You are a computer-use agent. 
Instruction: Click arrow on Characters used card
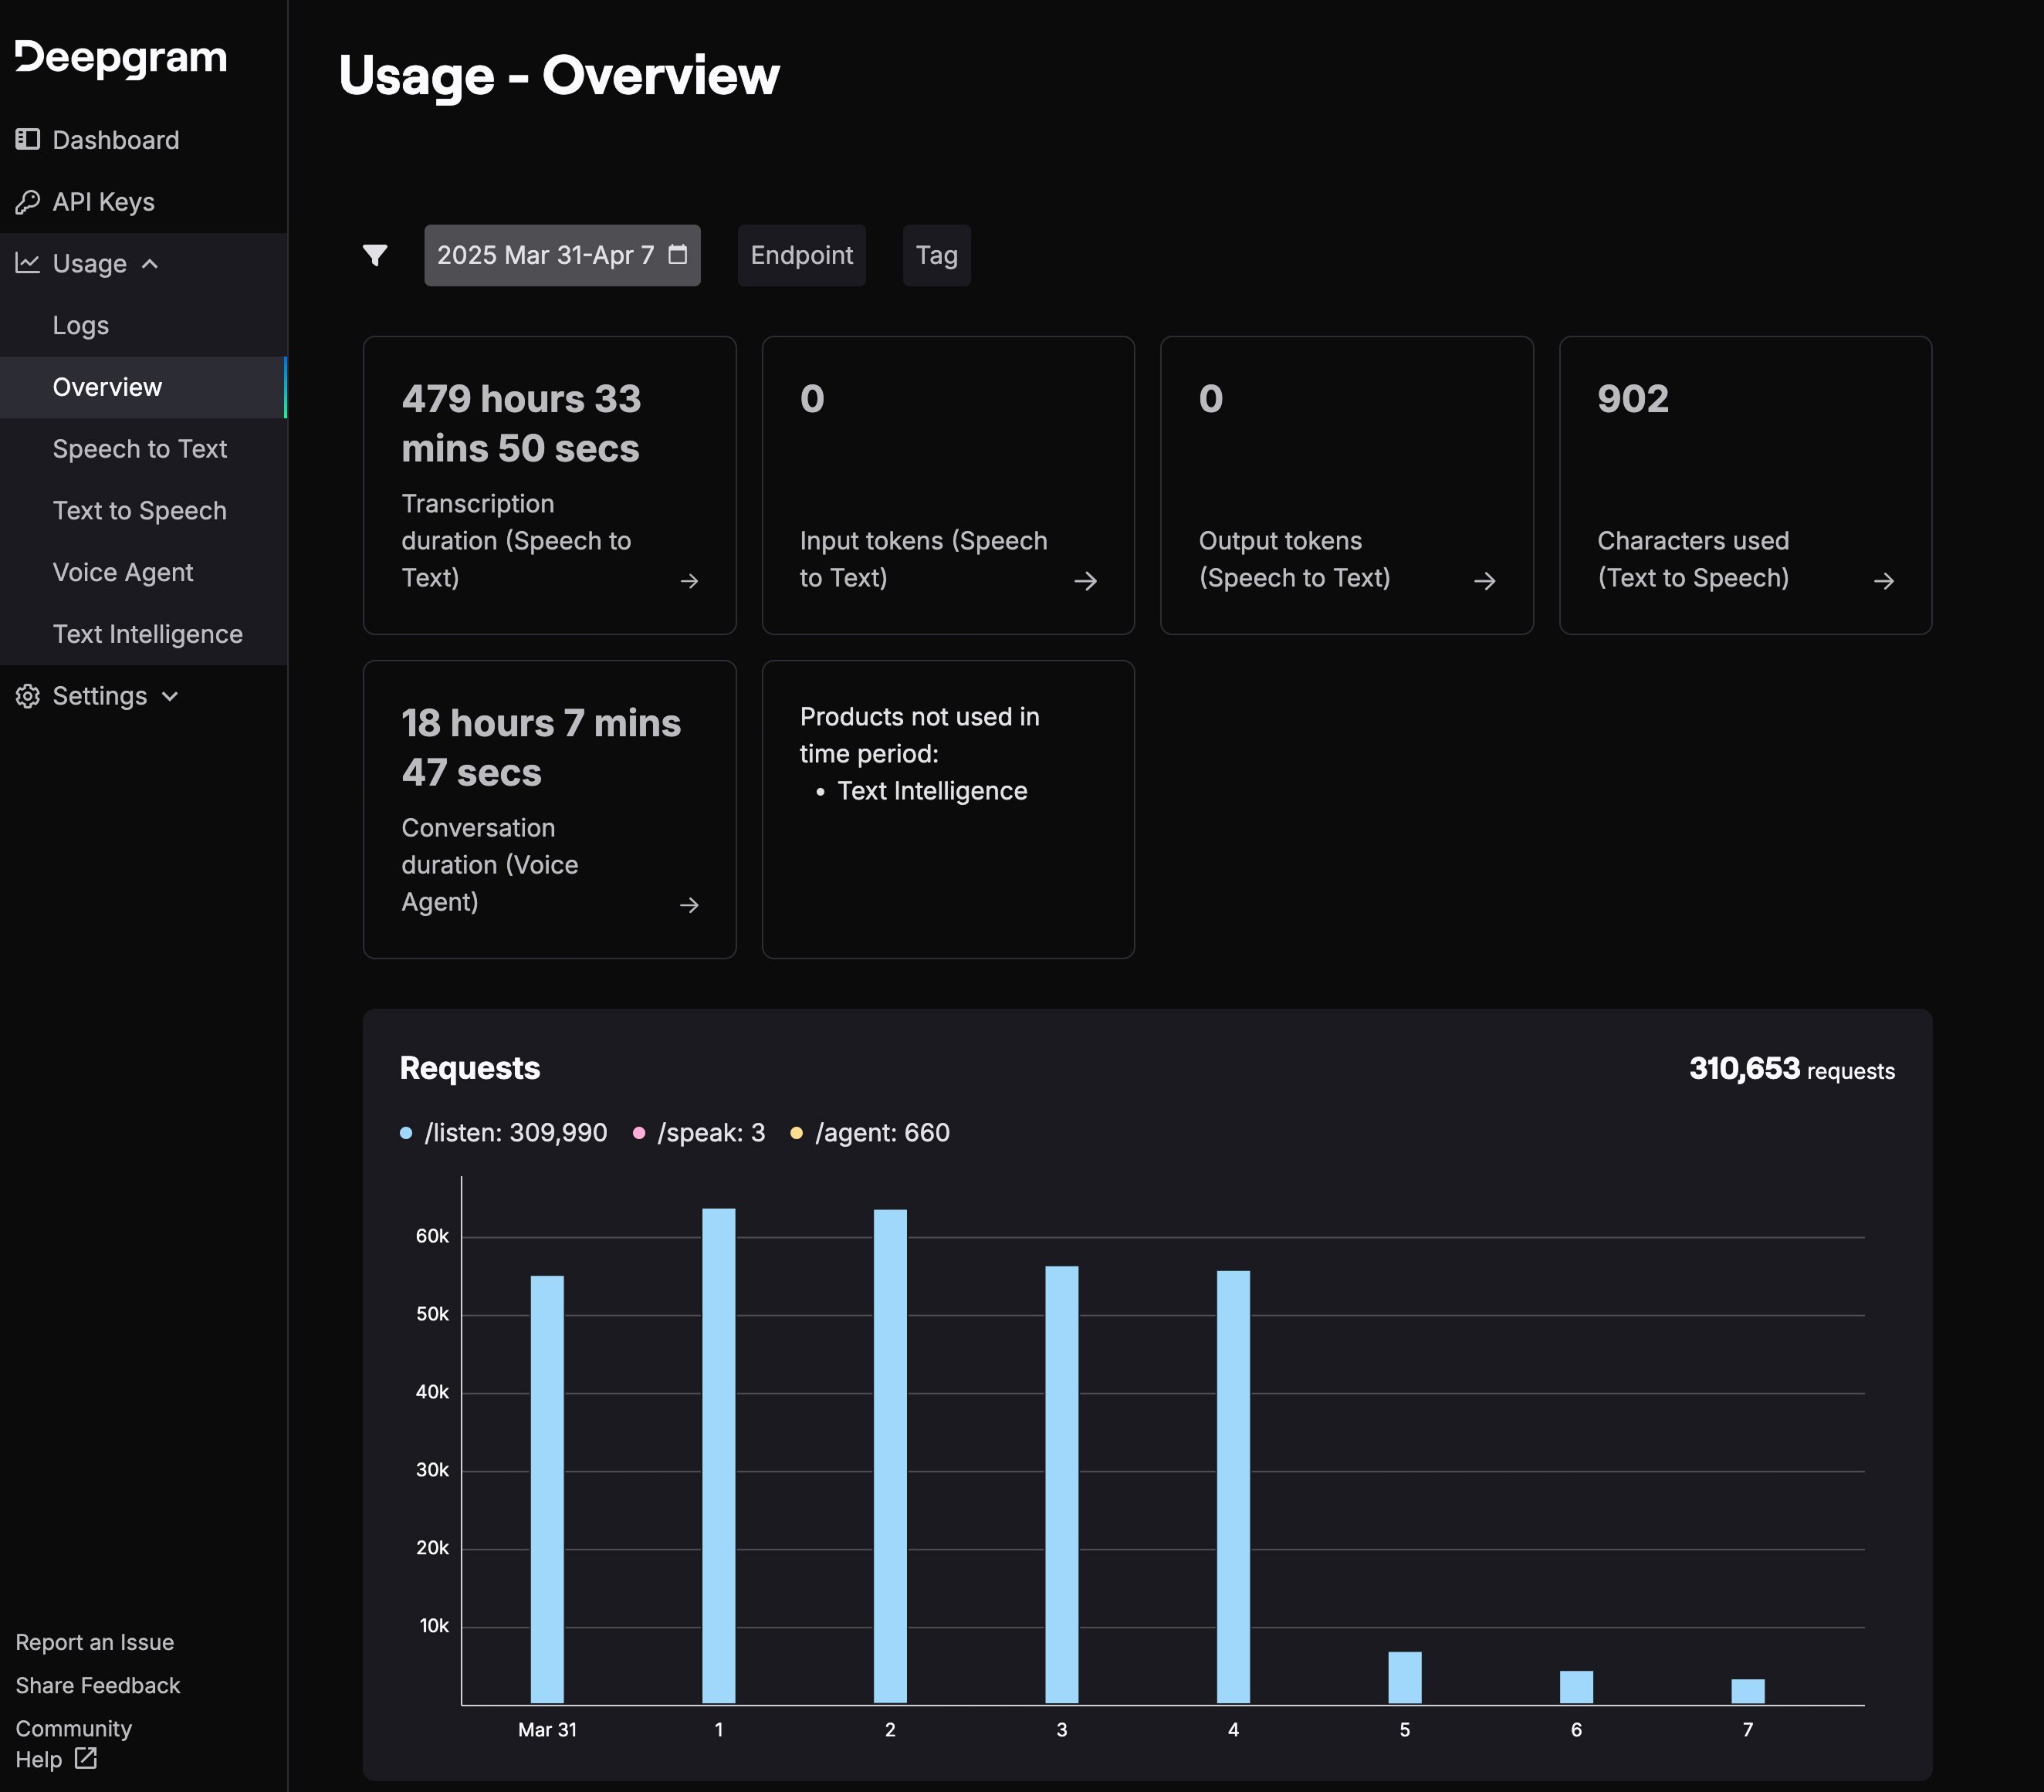[1884, 581]
